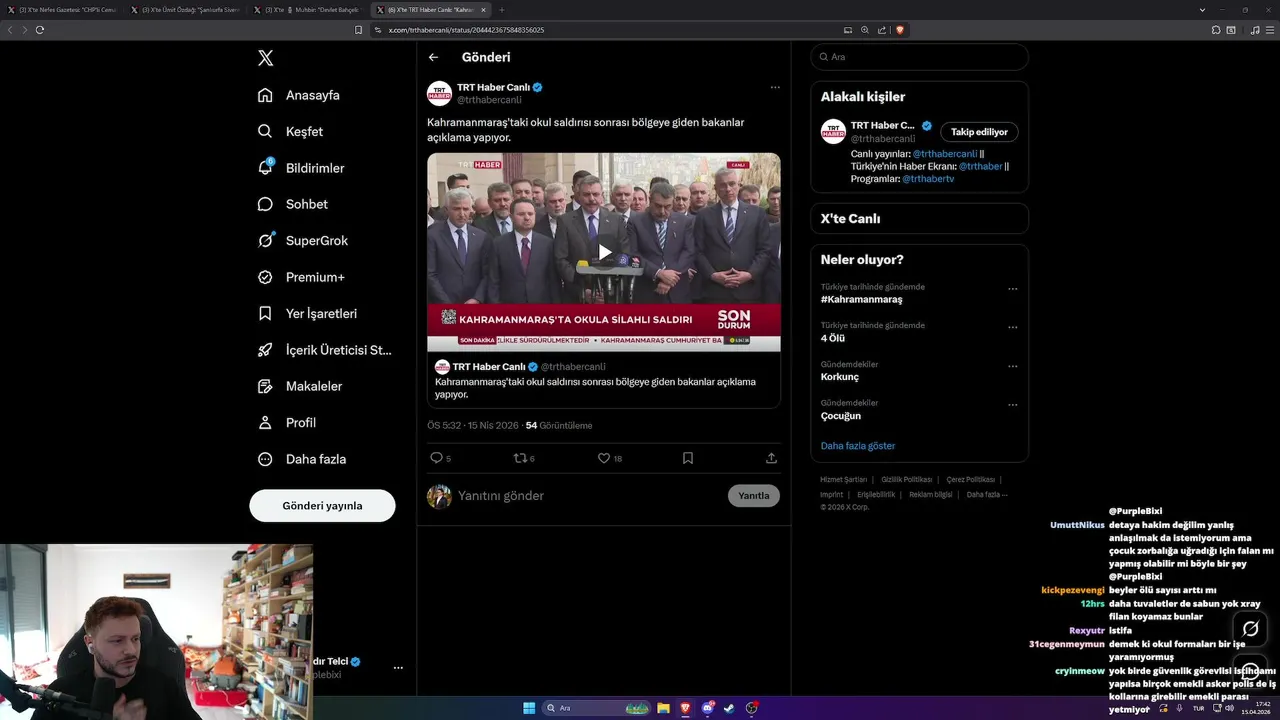Play the Kahramanmaraş news video
Screen dimensions: 1280x720
(x=604, y=252)
